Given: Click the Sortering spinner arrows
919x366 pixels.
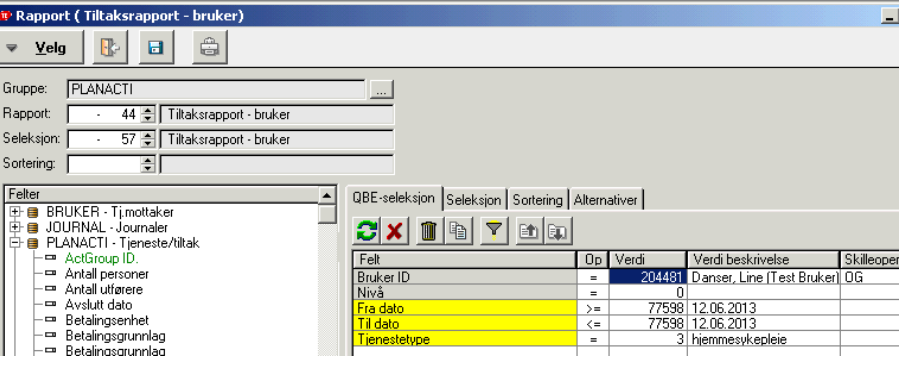Looking at the screenshot, I should coord(149,164).
